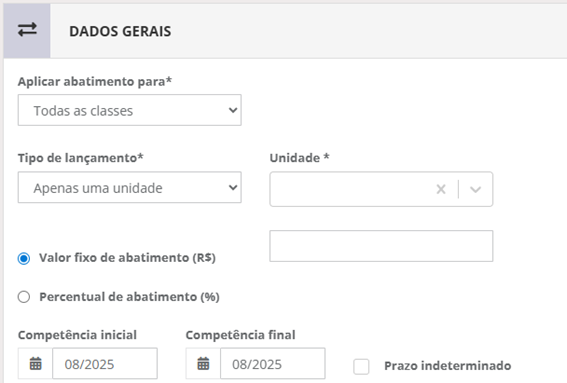
Task: Clear the Unidade field with the X icon
Action: [441, 189]
